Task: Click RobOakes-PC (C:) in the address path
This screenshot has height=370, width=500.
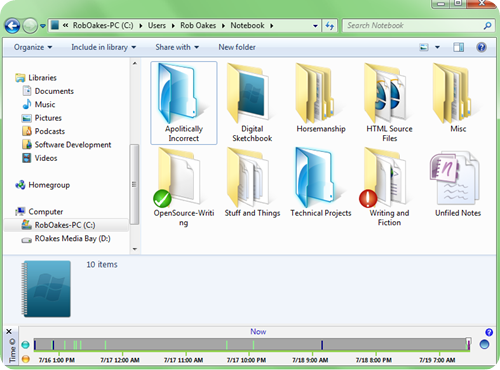Action: tap(103, 26)
